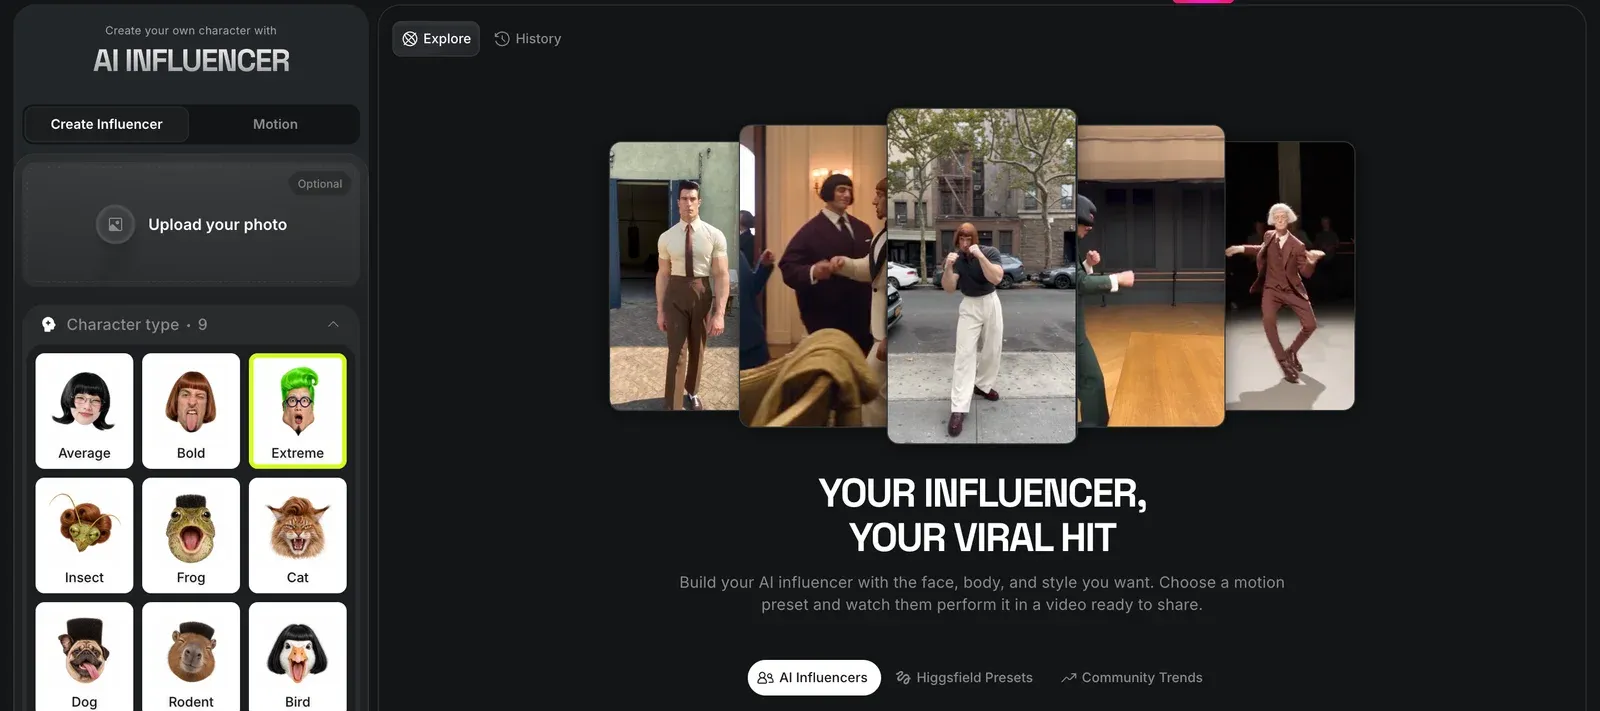The image size is (1600, 711).
Task: Select the Bold character type
Action: [x=191, y=411]
